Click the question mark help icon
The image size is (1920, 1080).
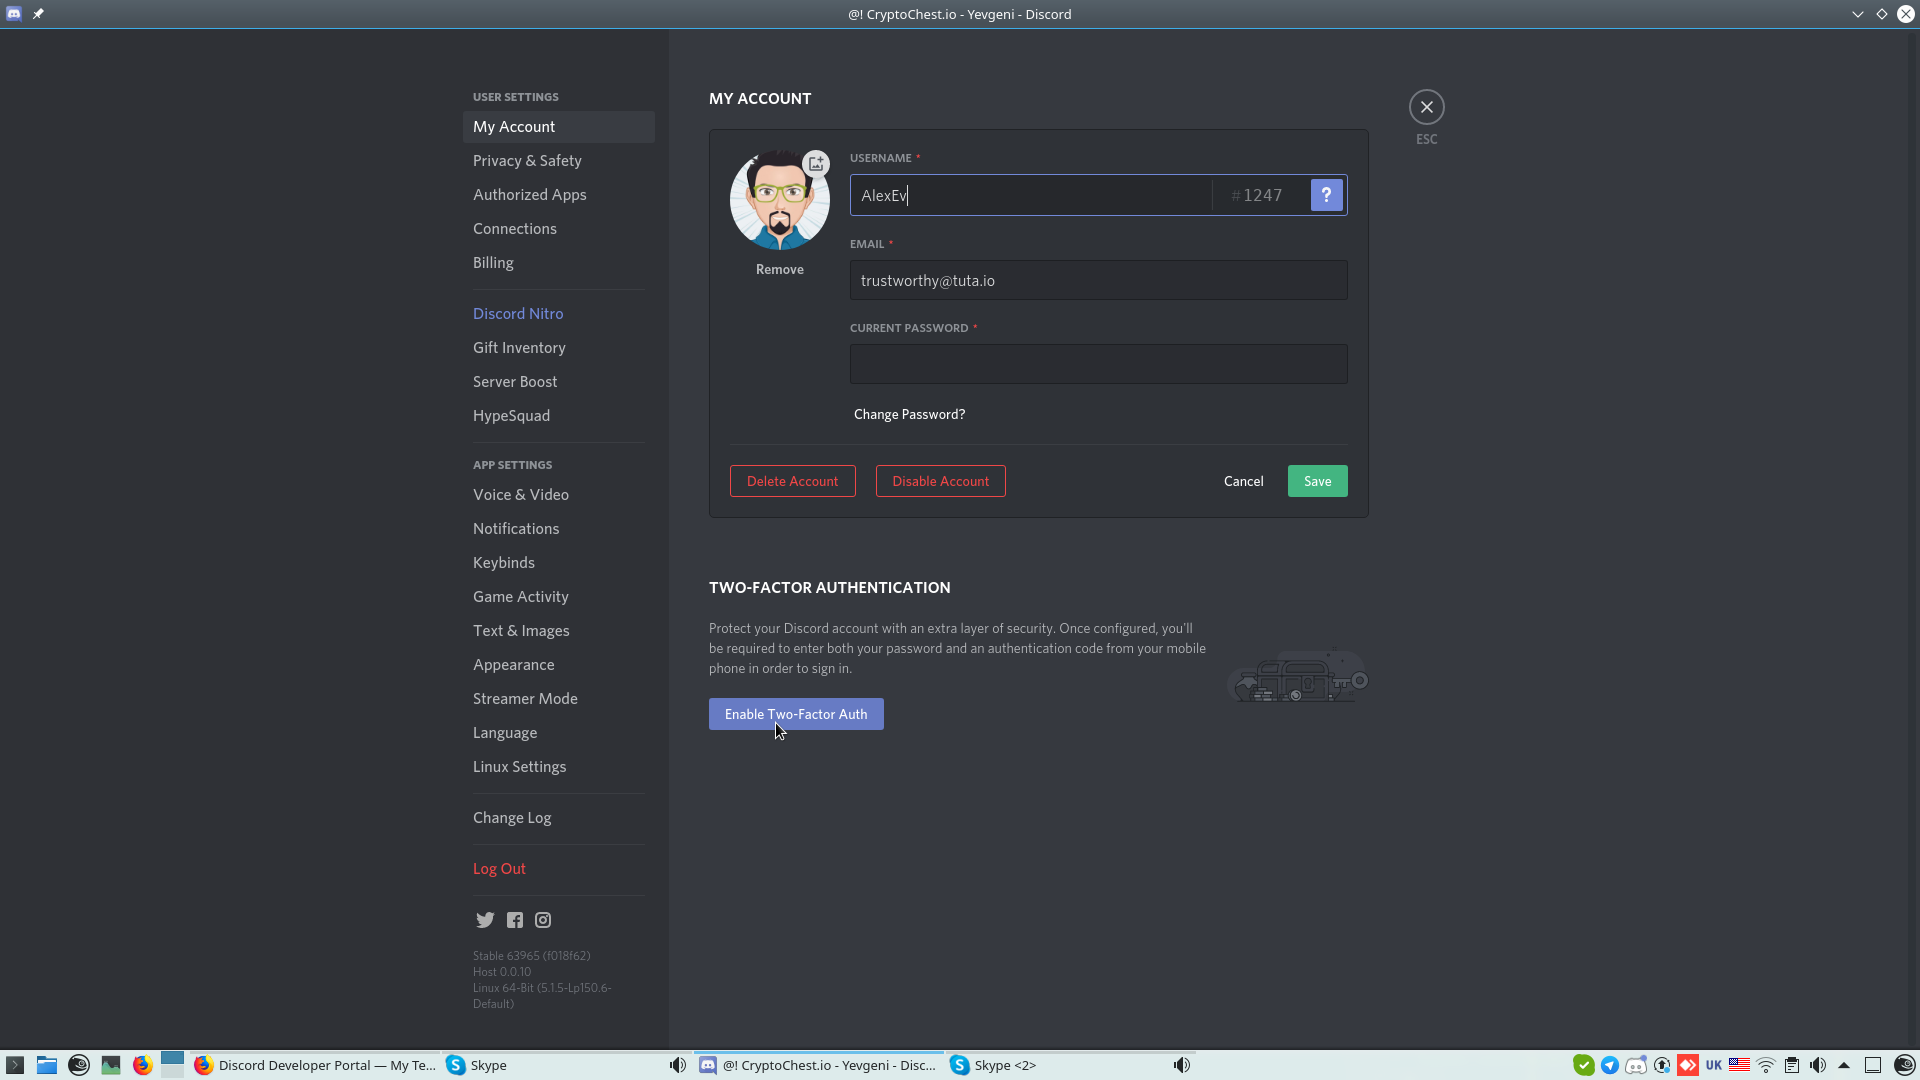point(1326,195)
